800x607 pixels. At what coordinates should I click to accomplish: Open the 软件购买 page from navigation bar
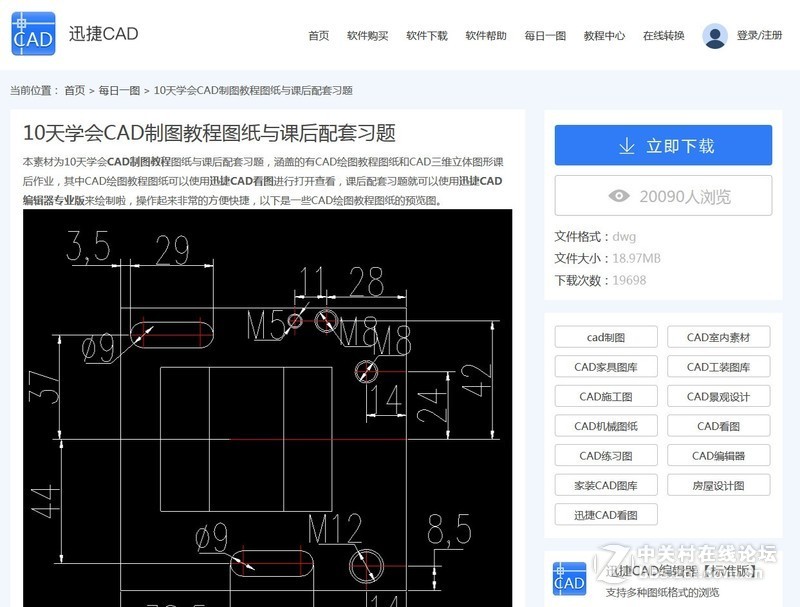coord(368,36)
